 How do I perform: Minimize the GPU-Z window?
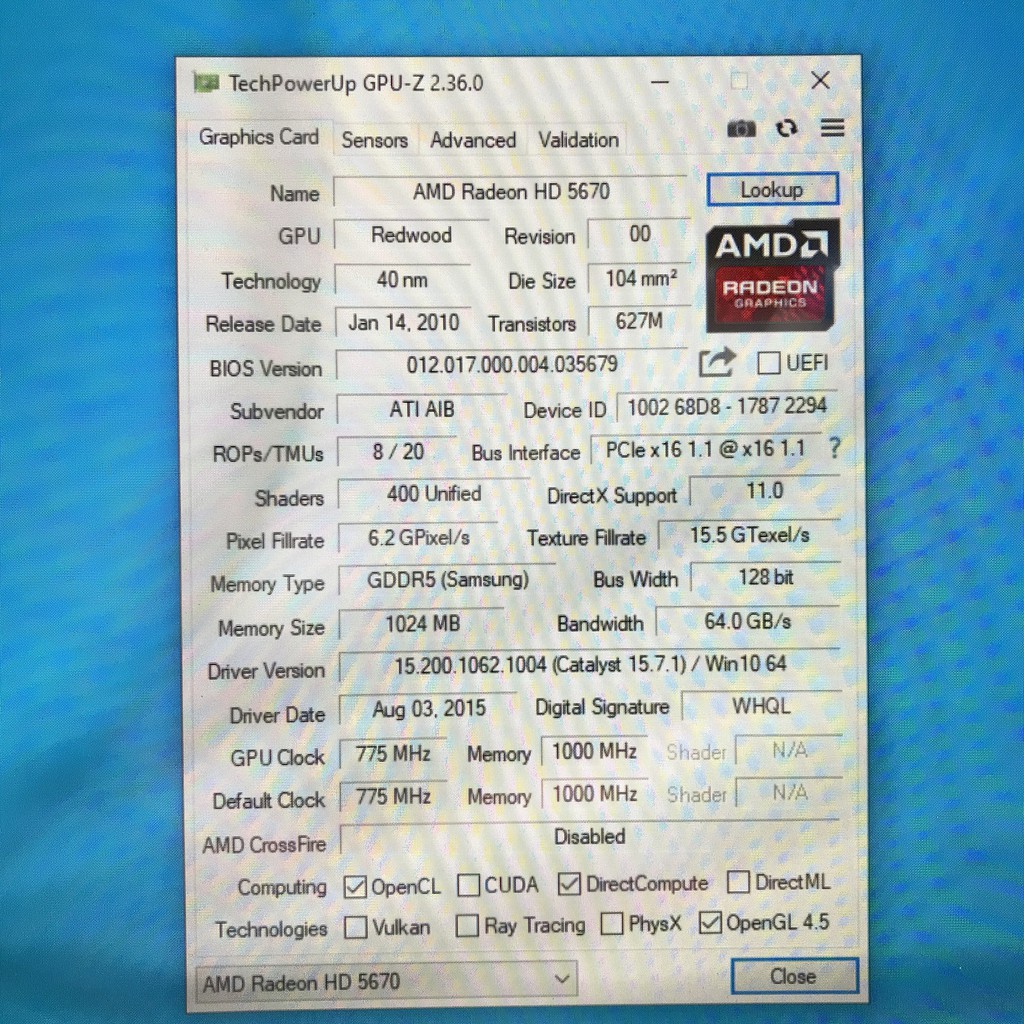[x=660, y=82]
